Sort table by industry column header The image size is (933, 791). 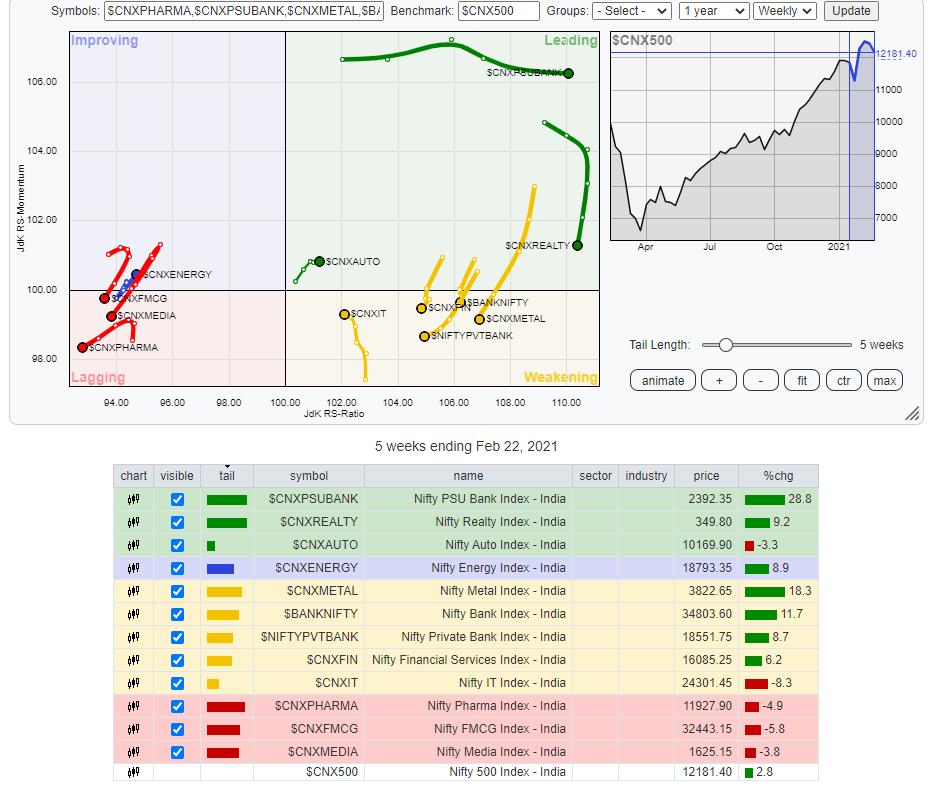(x=646, y=476)
